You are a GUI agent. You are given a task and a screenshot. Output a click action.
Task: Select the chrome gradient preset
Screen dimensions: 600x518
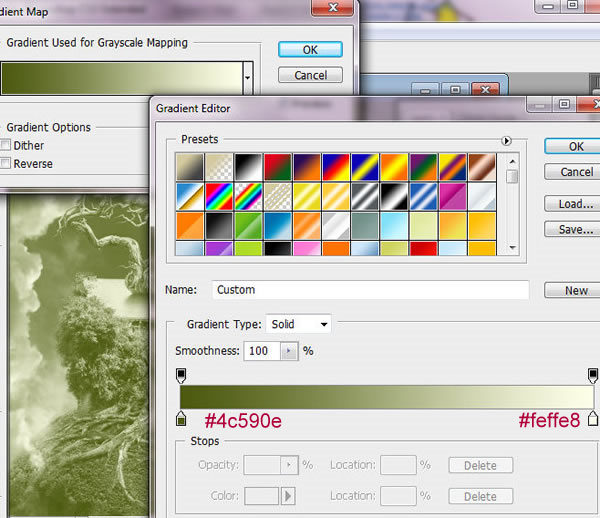tap(190, 197)
